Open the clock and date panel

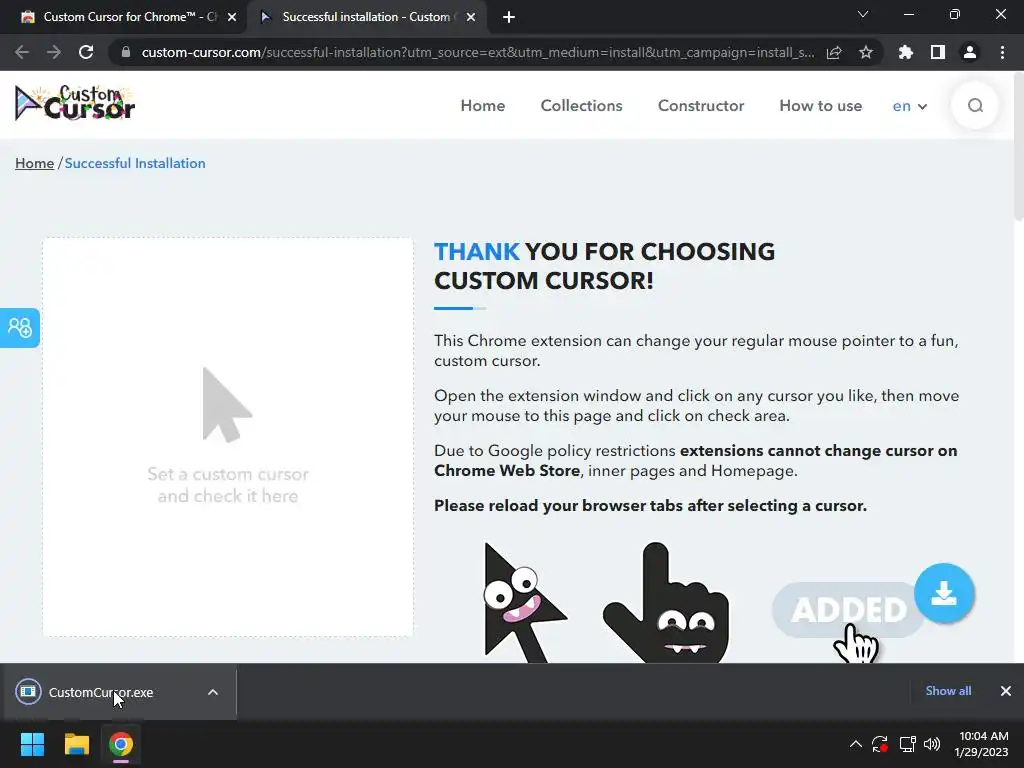[x=981, y=744]
